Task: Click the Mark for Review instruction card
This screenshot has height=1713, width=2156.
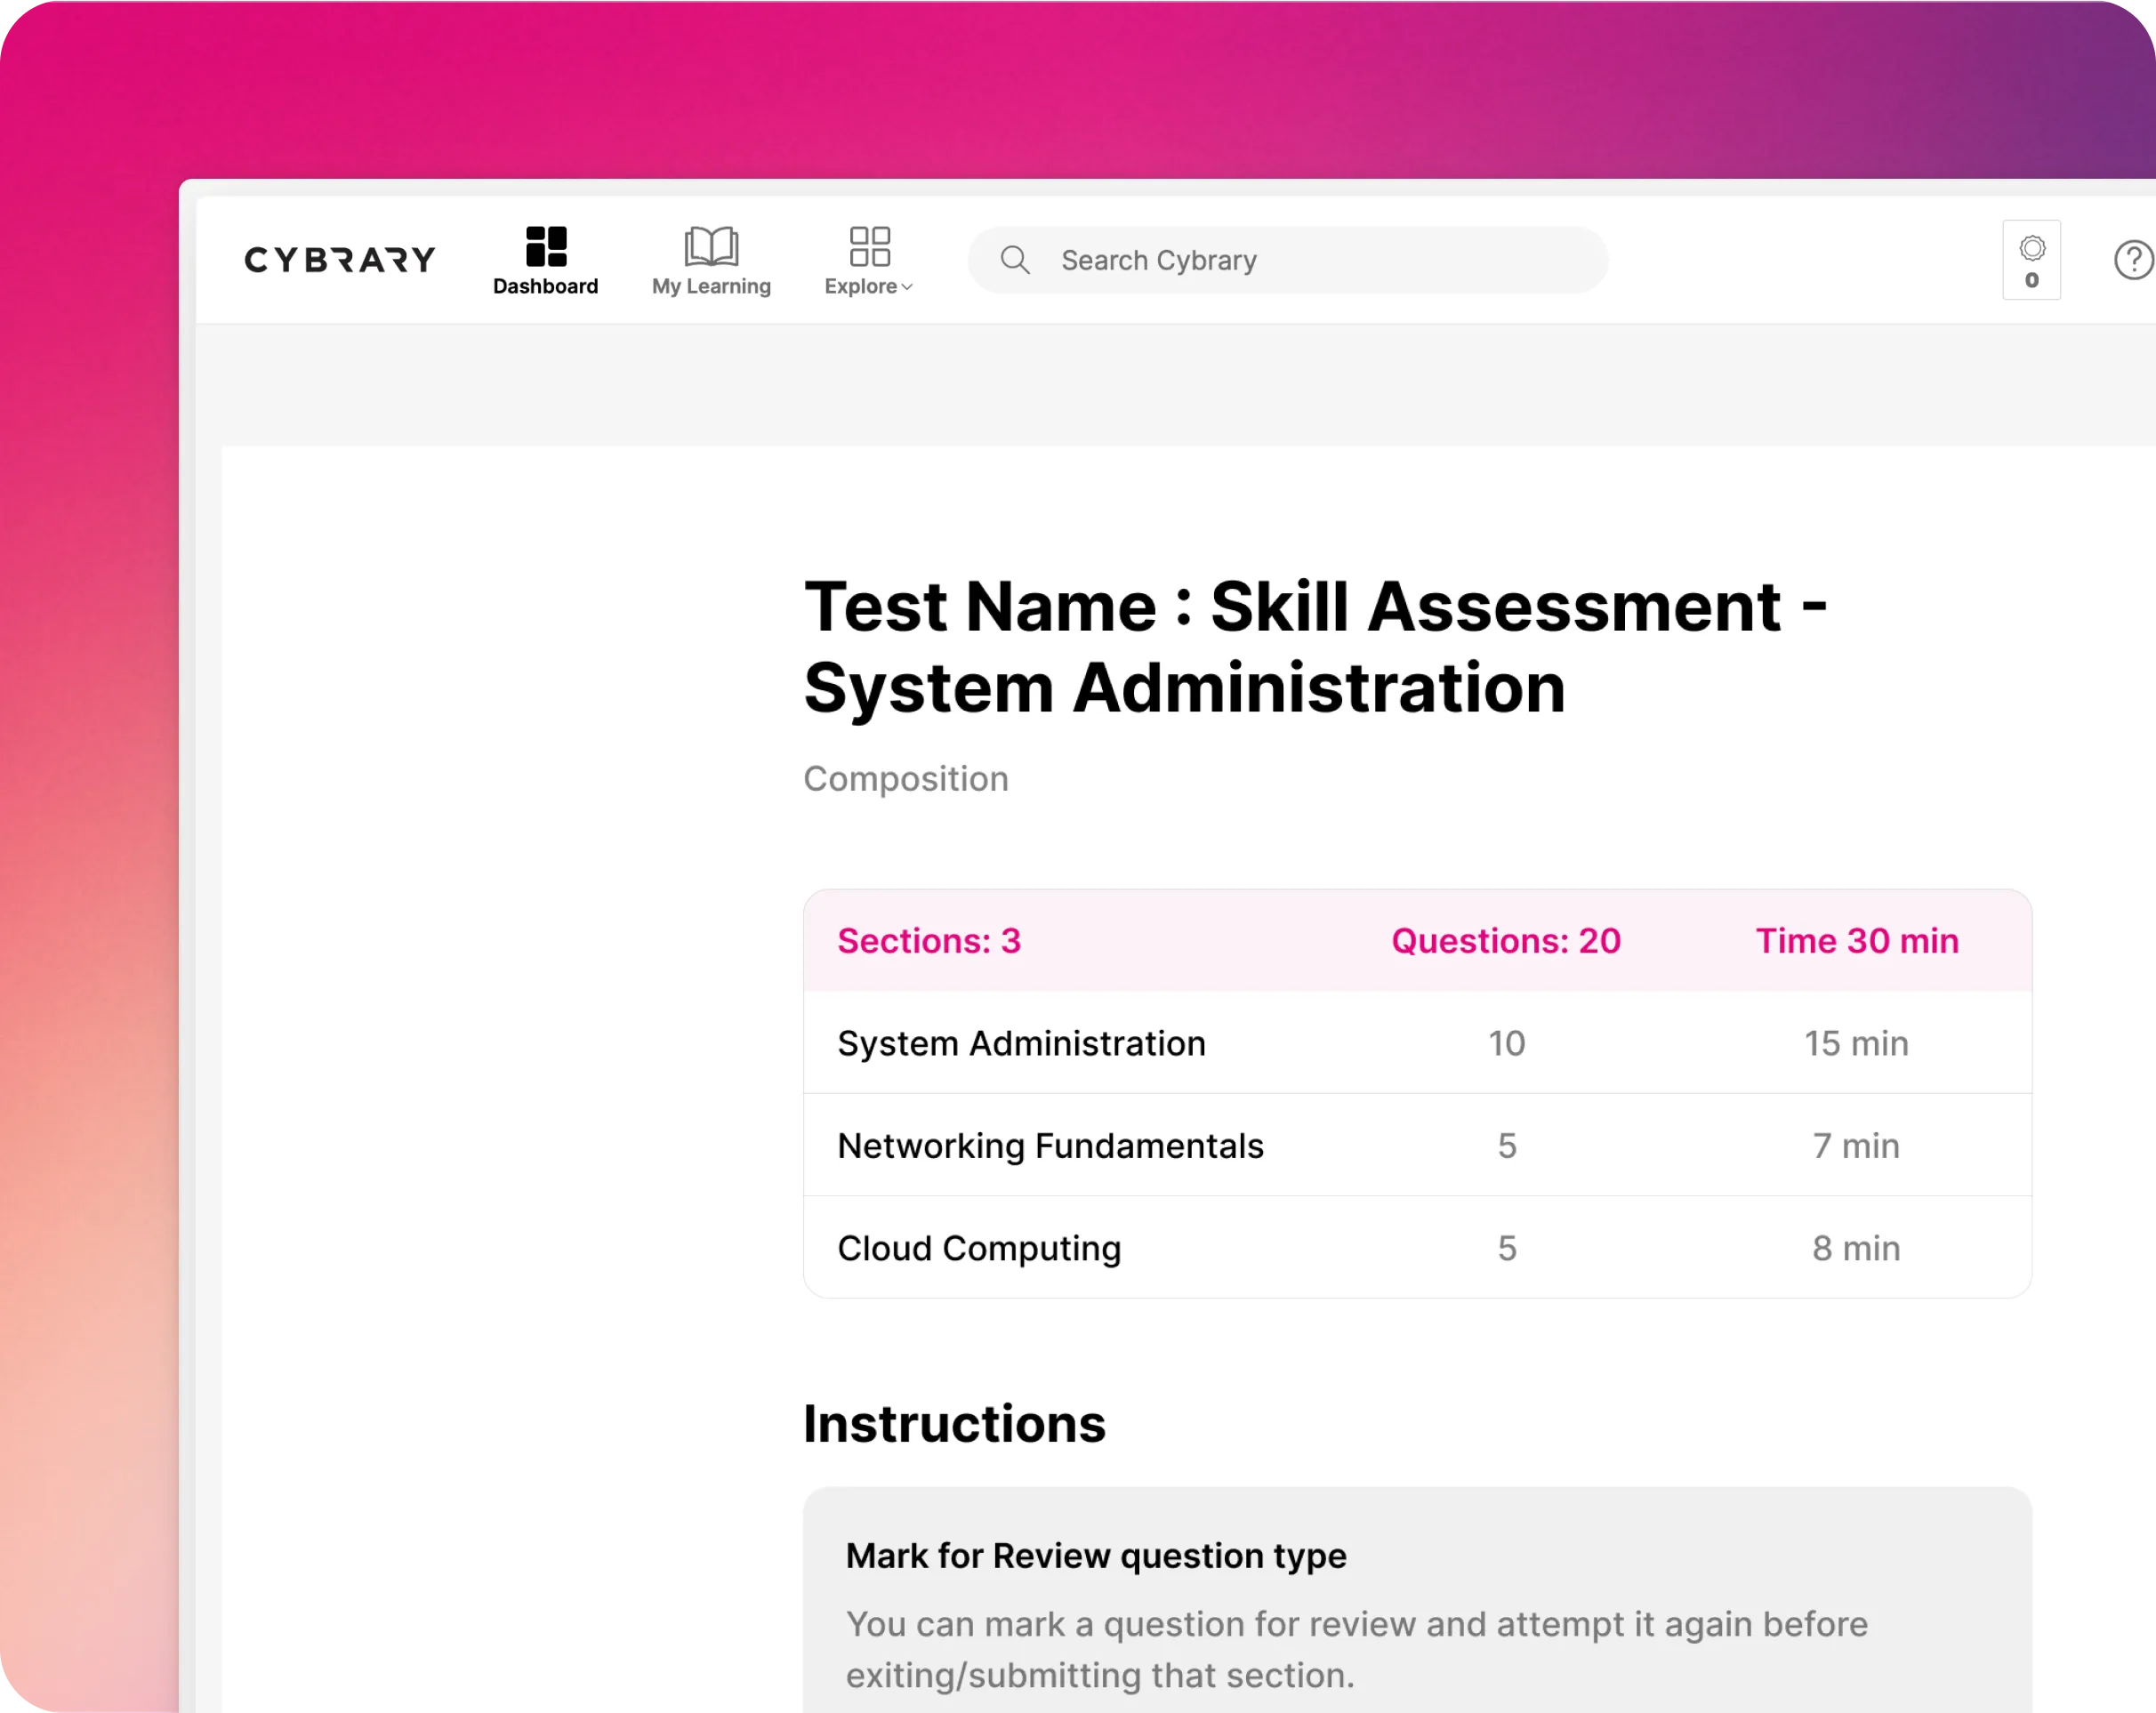Action: click(1416, 1610)
